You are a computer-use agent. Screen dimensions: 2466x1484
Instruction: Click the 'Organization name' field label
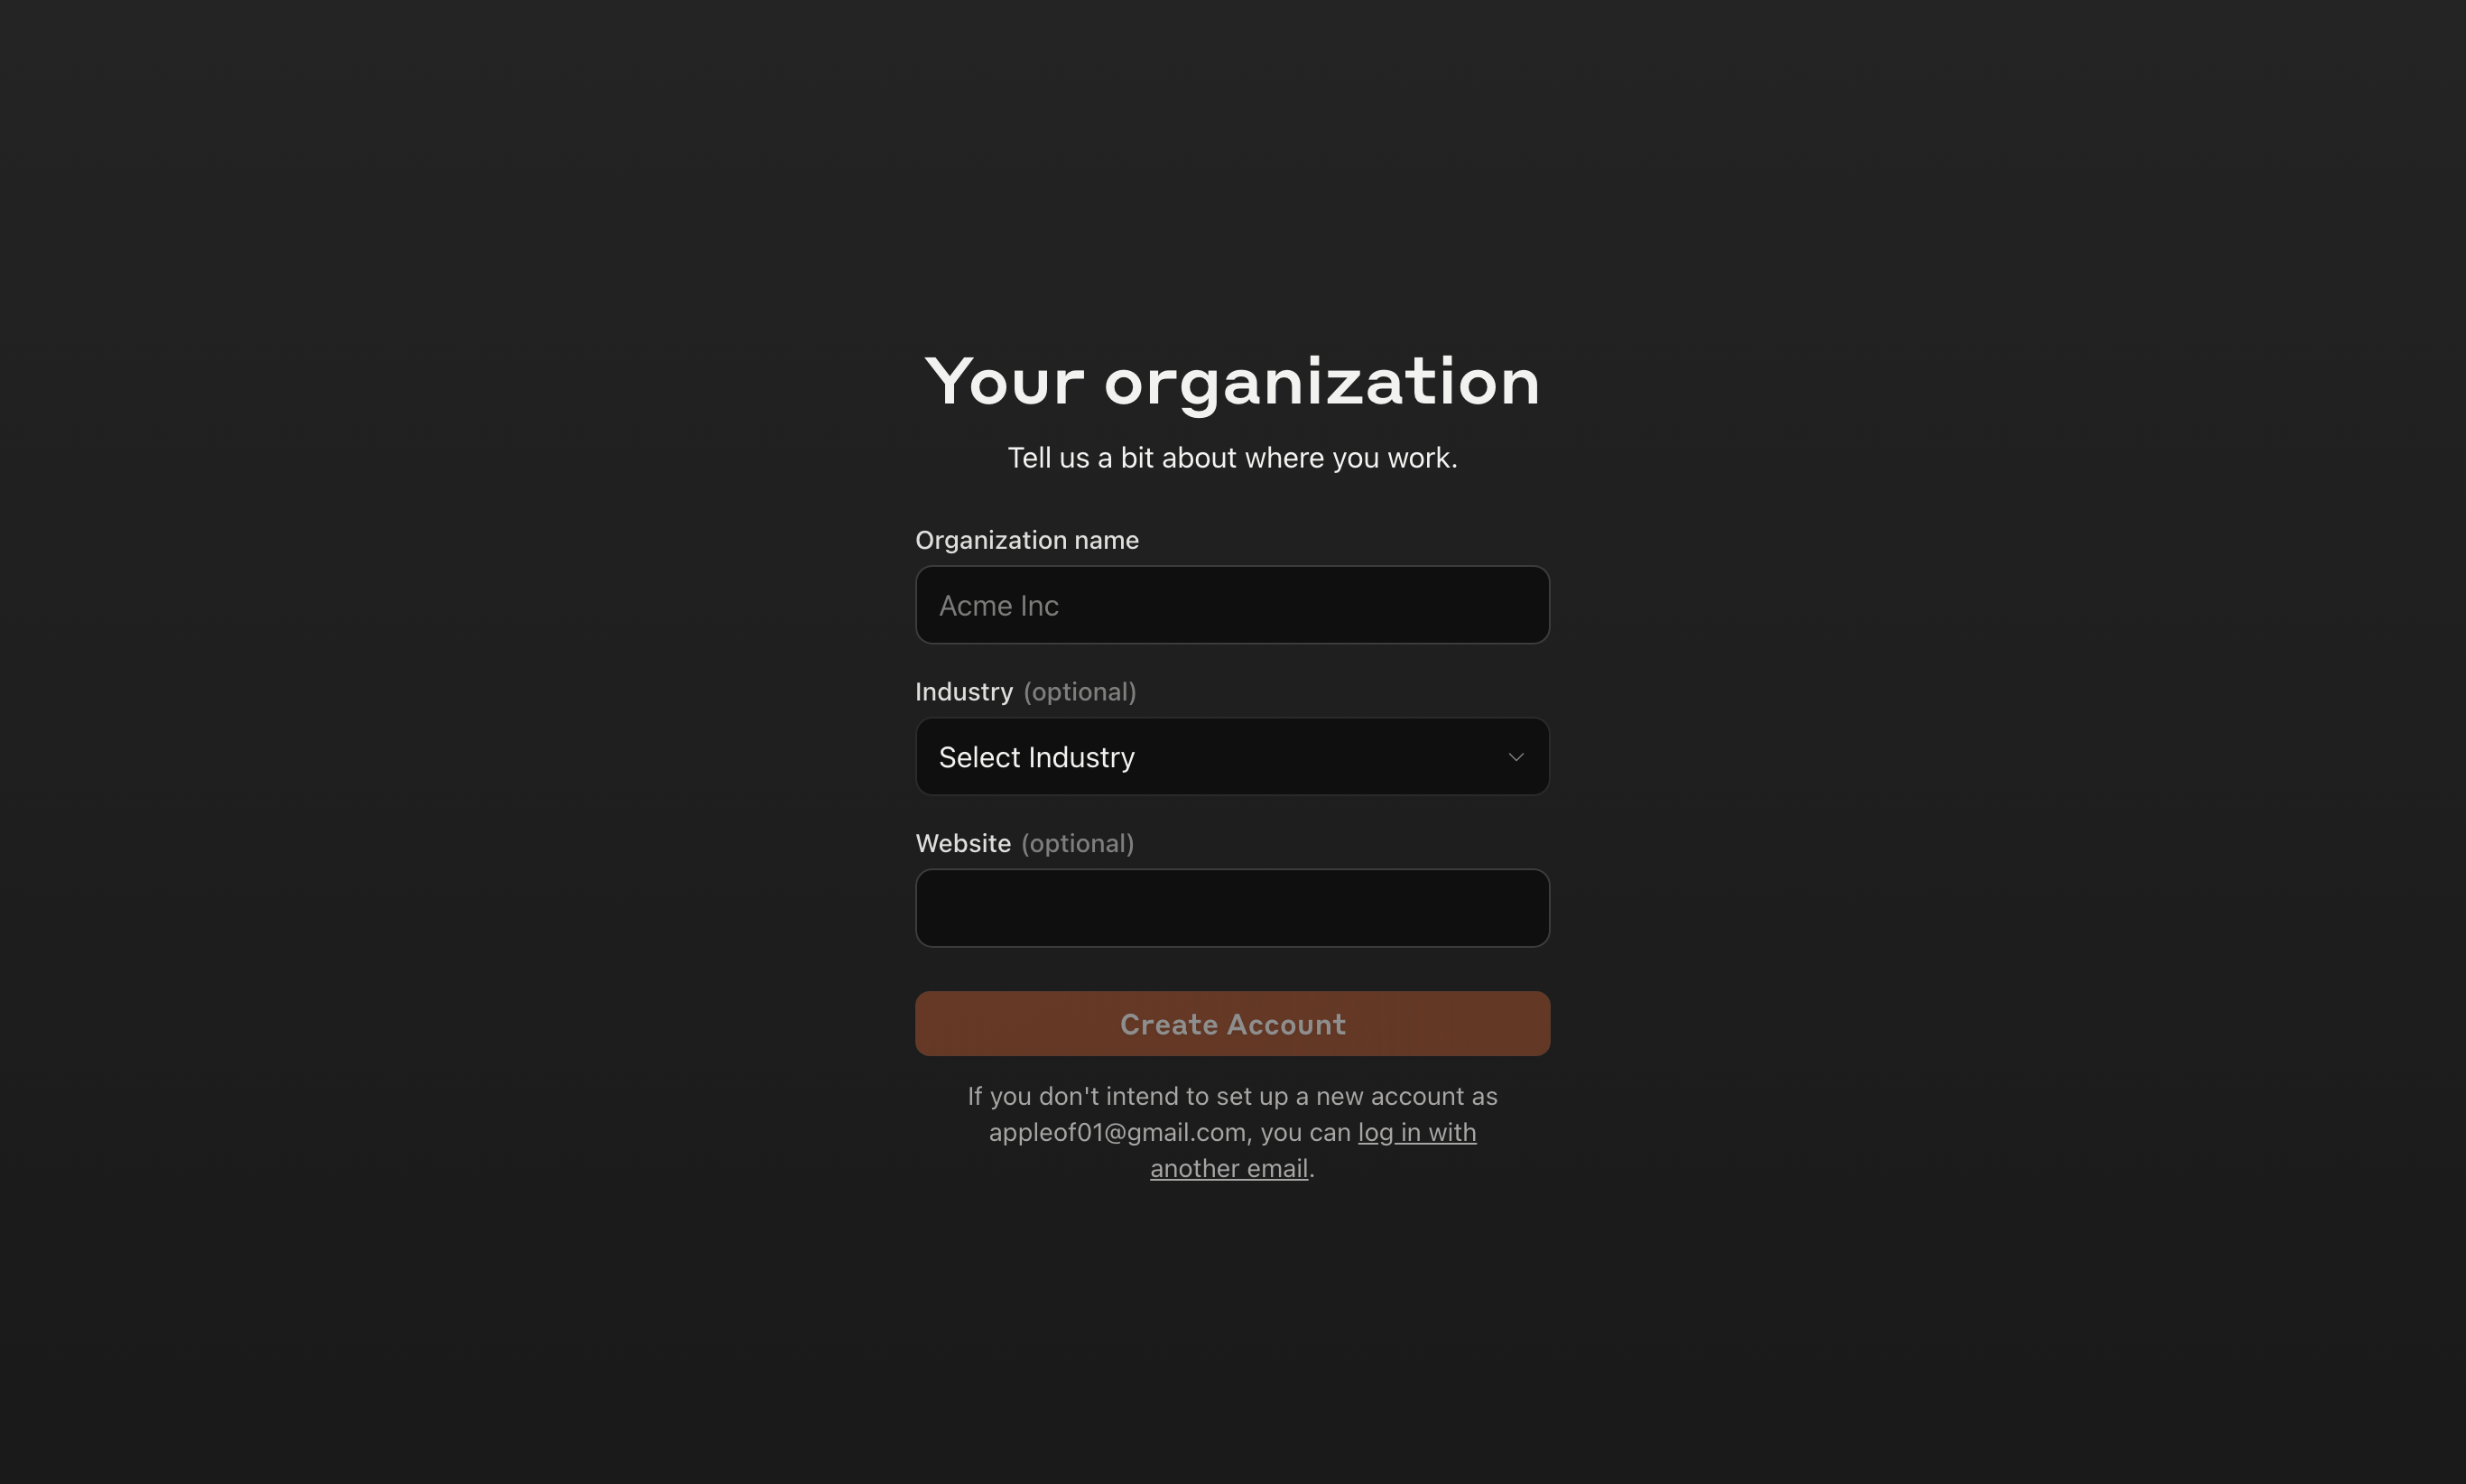(x=1026, y=540)
